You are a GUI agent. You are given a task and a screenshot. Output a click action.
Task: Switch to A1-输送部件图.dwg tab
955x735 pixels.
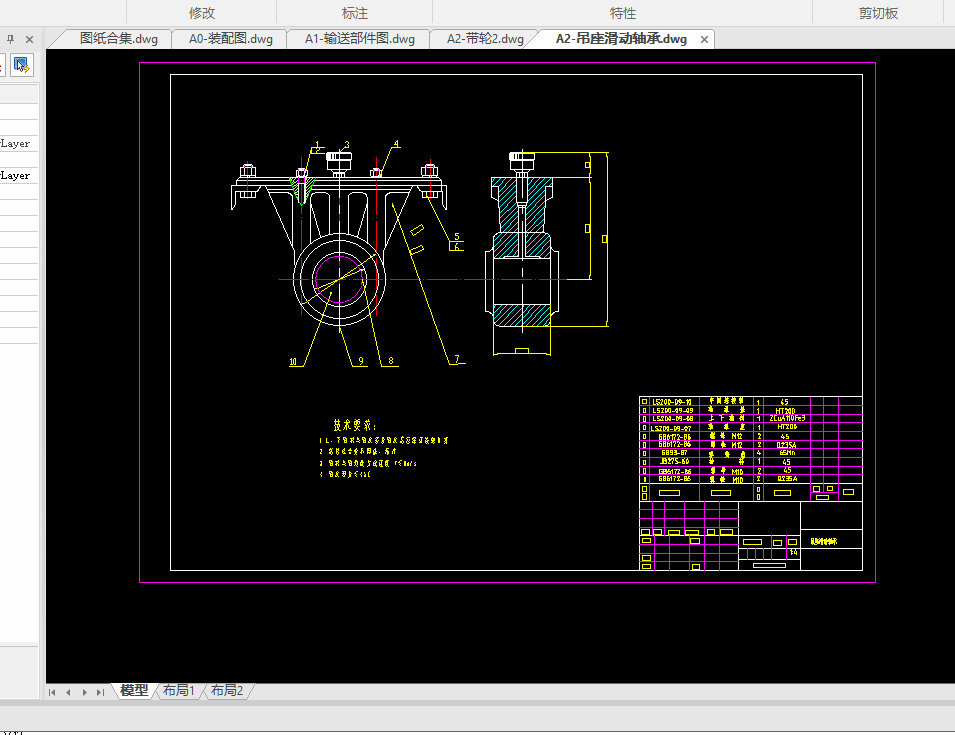pyautogui.click(x=359, y=39)
